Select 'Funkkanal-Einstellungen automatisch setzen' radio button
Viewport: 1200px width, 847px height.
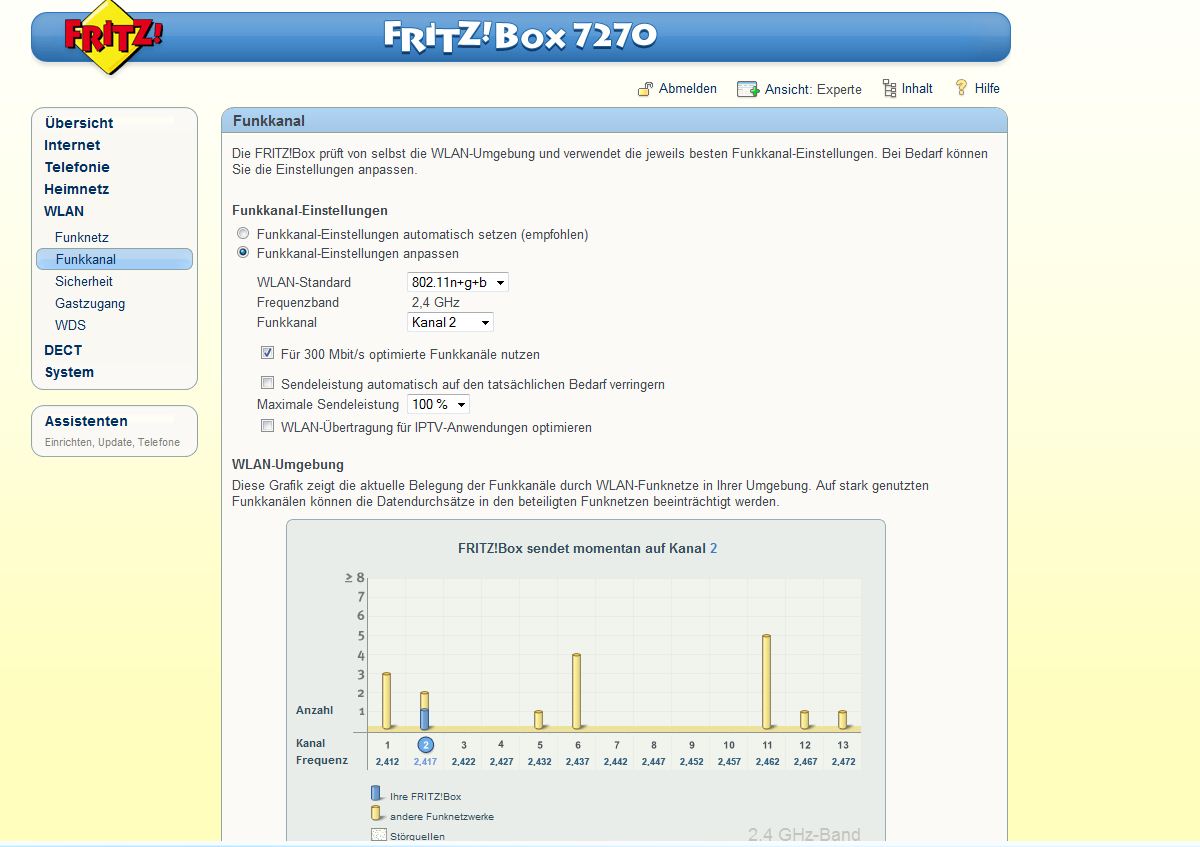[x=243, y=234]
